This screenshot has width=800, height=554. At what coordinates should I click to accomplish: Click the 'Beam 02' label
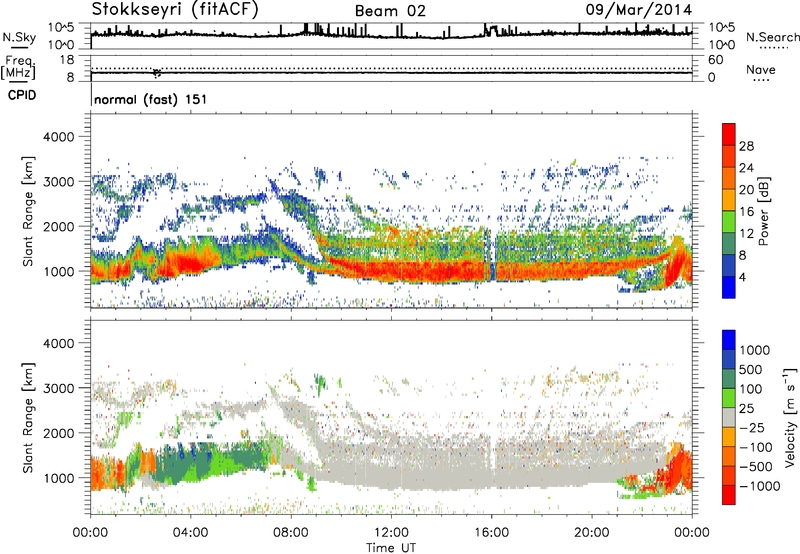[390, 11]
